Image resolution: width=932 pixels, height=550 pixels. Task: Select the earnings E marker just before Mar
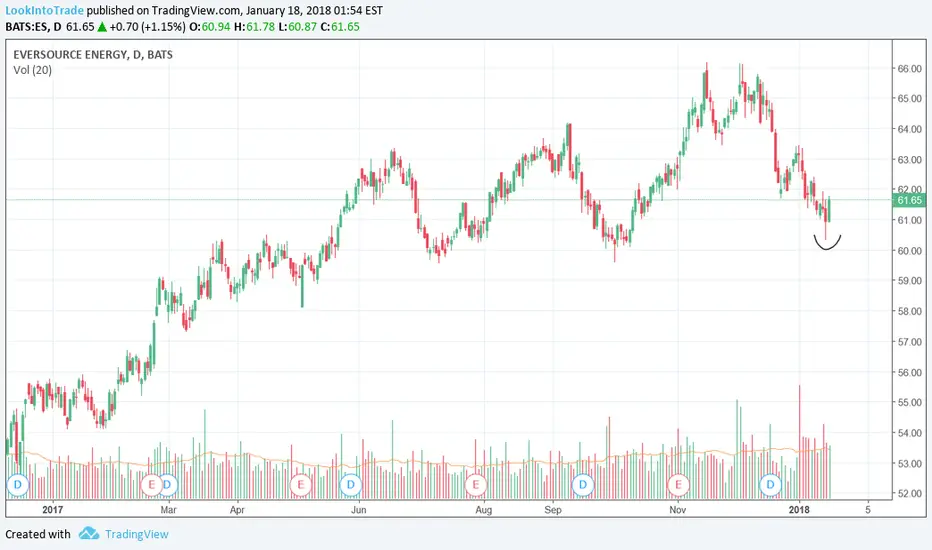151,485
